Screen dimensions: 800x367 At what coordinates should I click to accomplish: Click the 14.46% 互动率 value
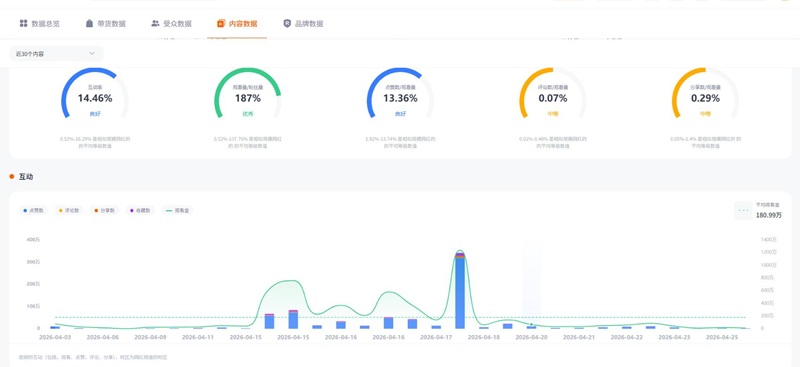pos(95,98)
